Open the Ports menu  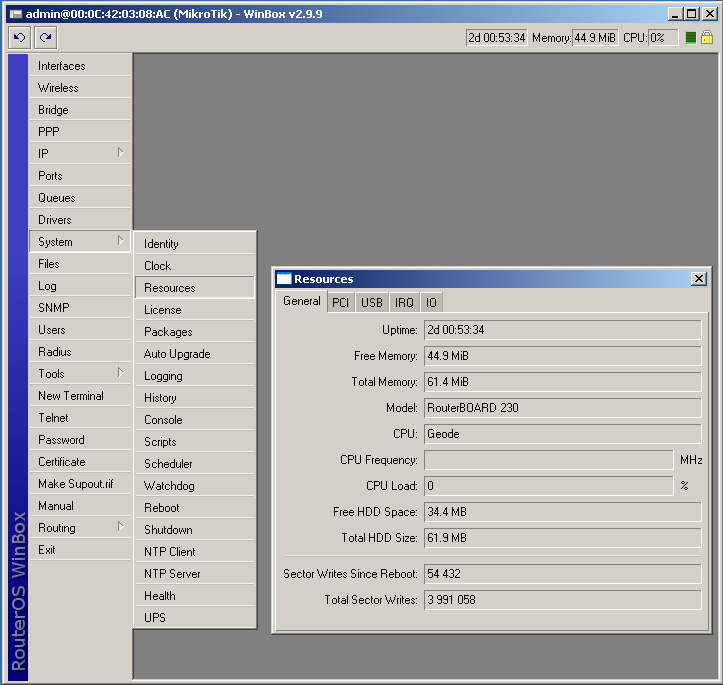click(x=80, y=176)
